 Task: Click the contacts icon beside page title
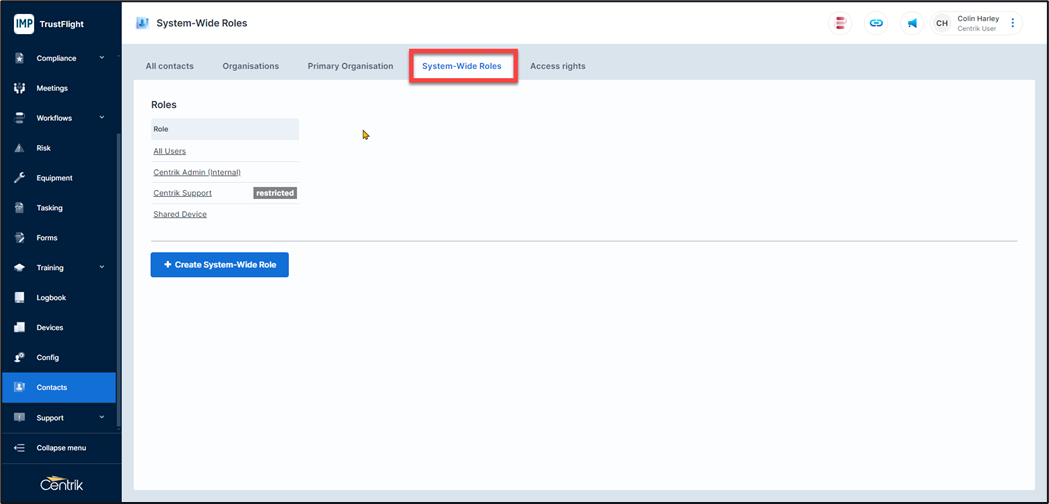coord(142,23)
